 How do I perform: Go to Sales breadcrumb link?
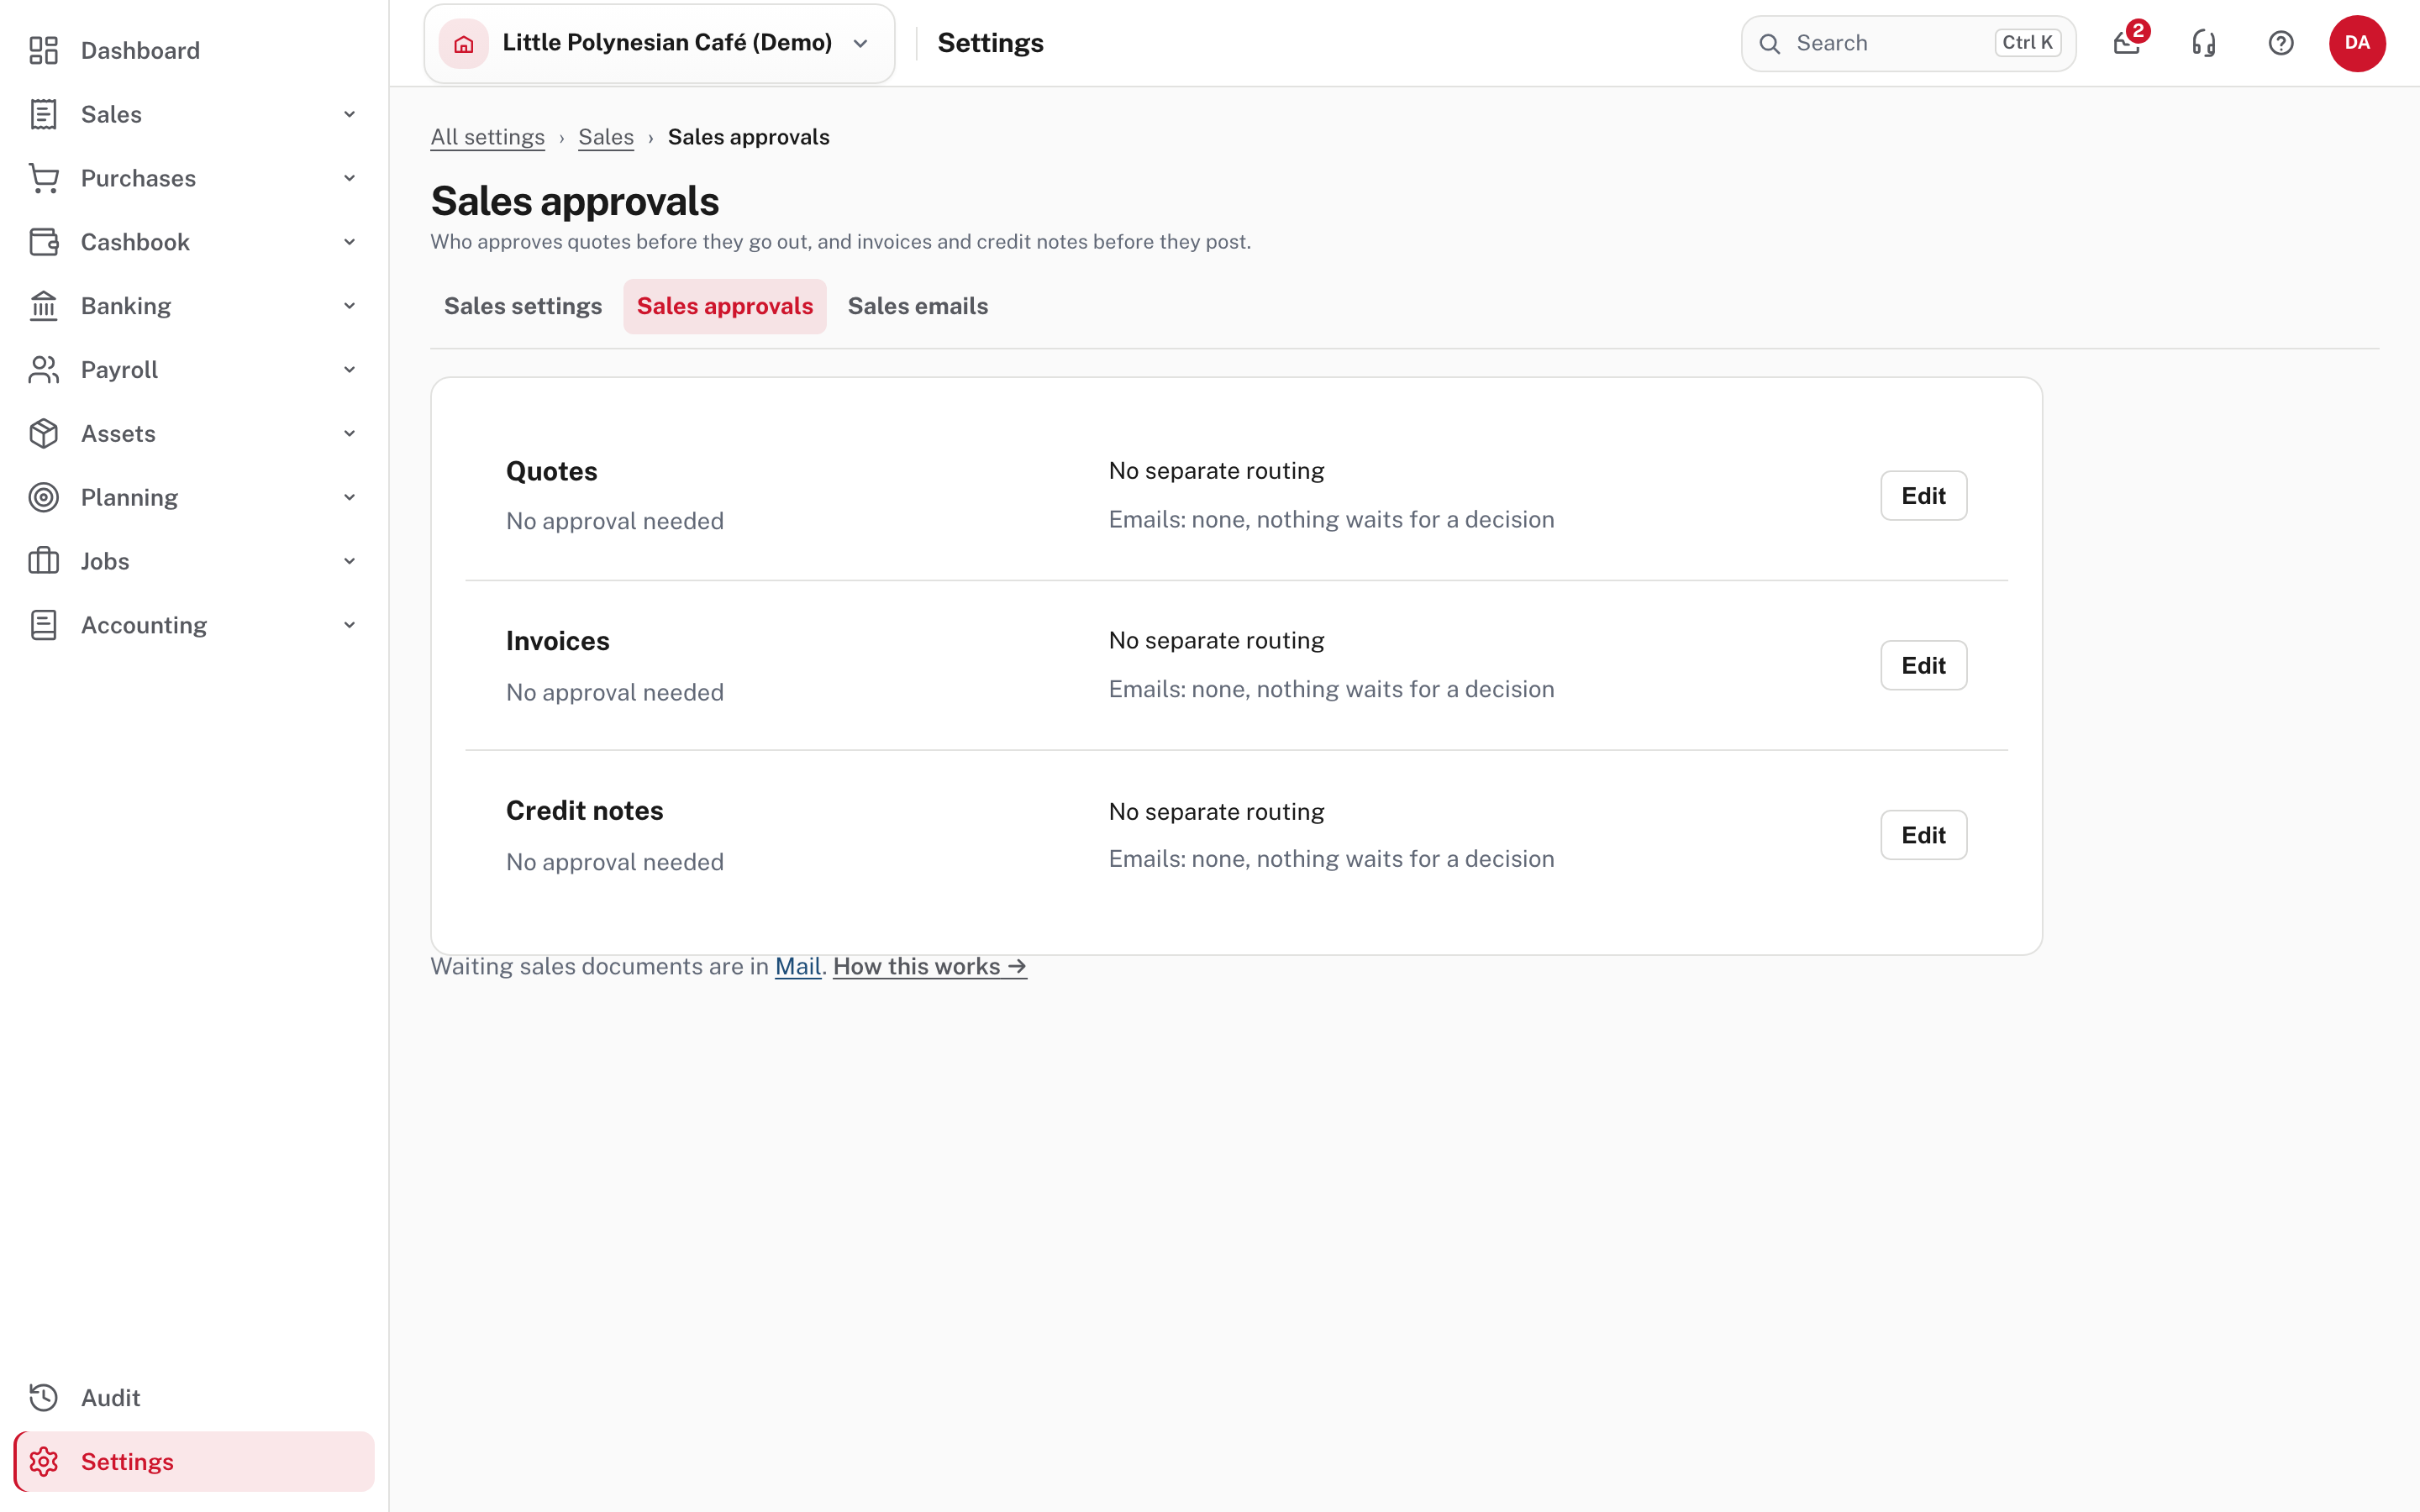606,137
